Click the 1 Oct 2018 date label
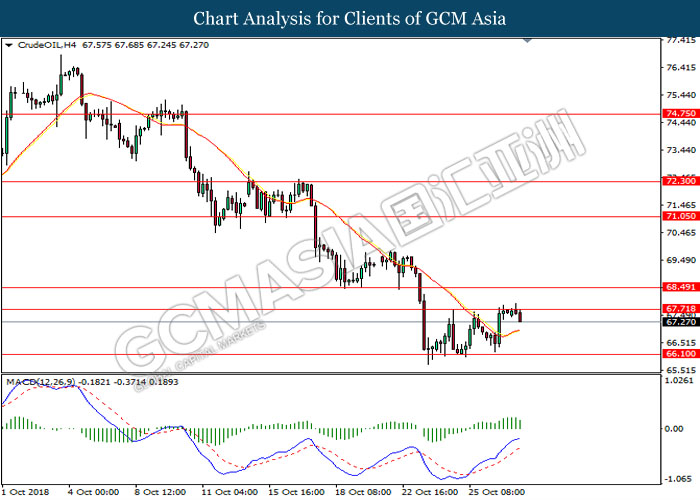This screenshot has height=500, width=700. [x=25, y=492]
